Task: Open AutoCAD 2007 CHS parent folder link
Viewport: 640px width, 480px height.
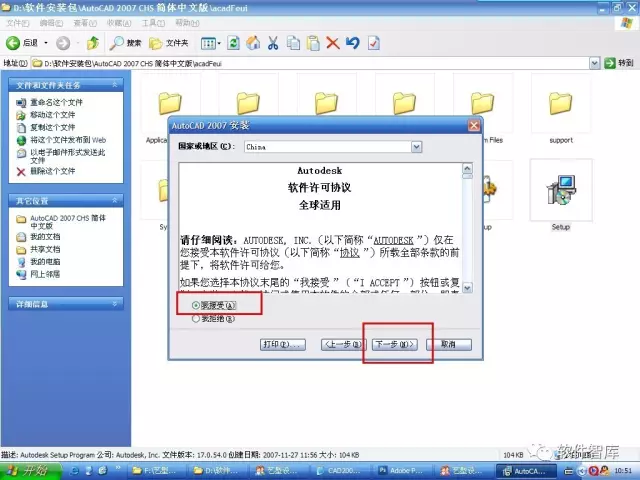Action: 68,222
